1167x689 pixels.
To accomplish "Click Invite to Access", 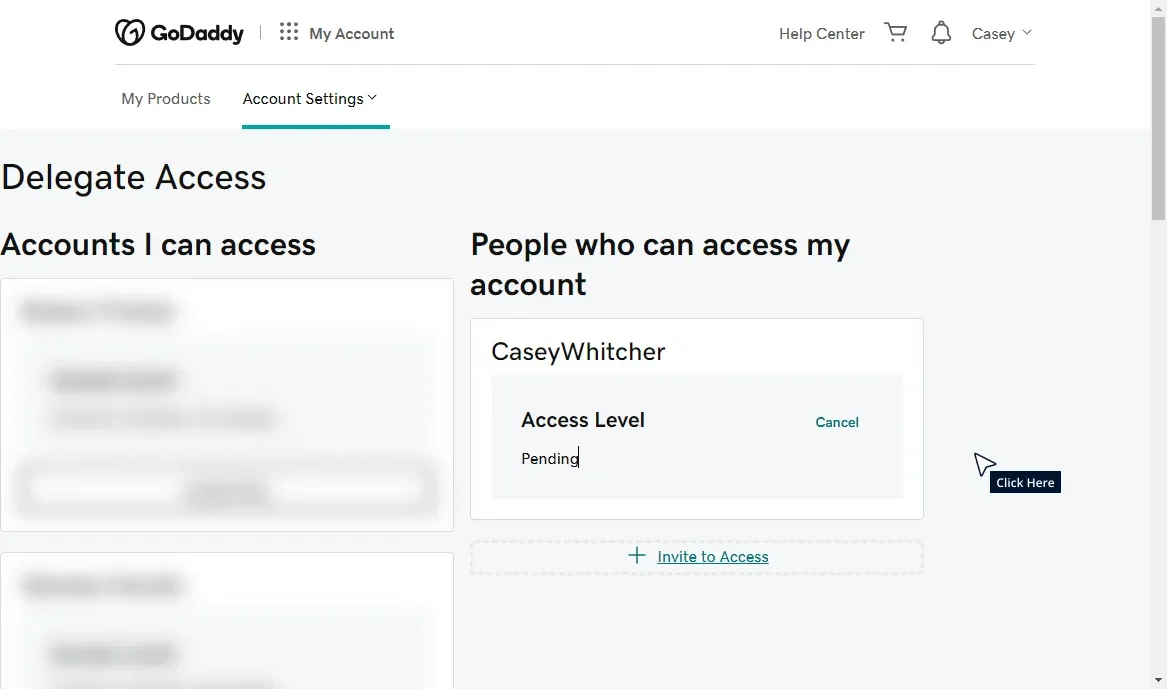I will [x=712, y=556].
